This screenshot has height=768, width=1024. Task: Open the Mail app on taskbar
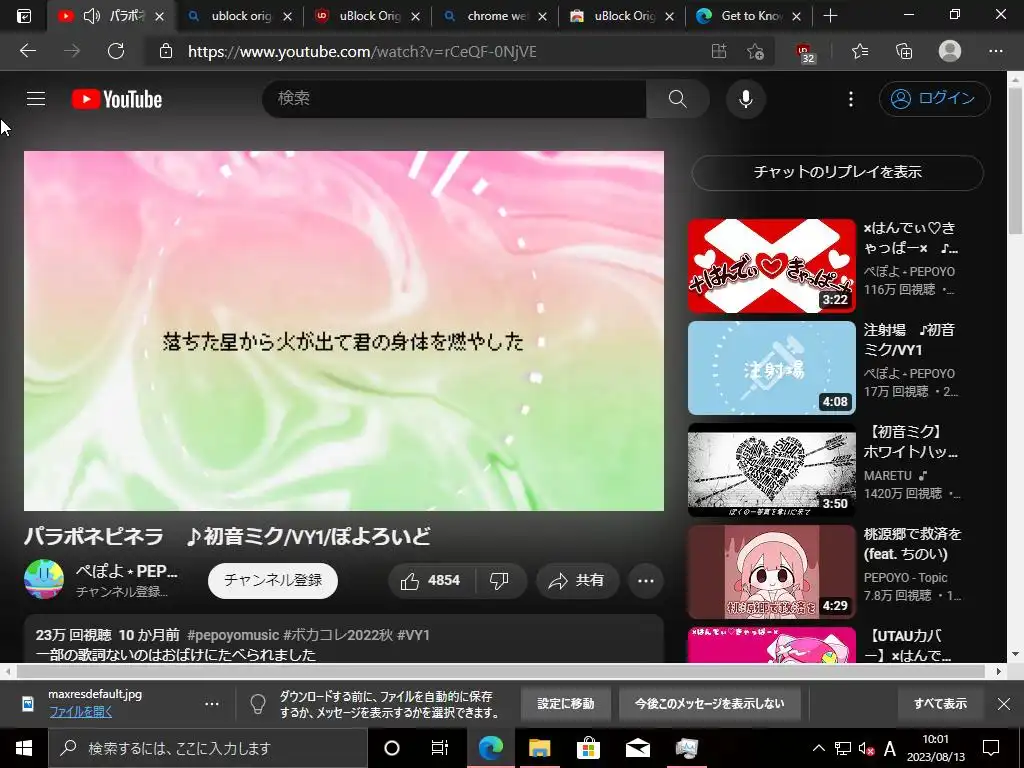[637, 748]
